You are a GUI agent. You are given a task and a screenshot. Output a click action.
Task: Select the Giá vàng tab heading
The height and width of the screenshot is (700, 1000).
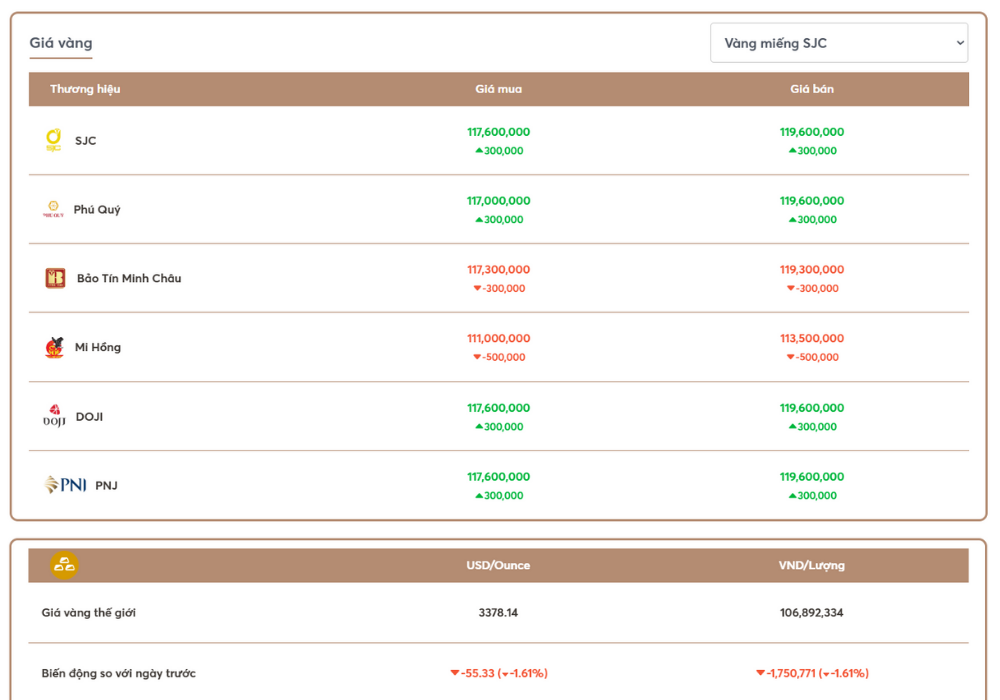[61, 43]
